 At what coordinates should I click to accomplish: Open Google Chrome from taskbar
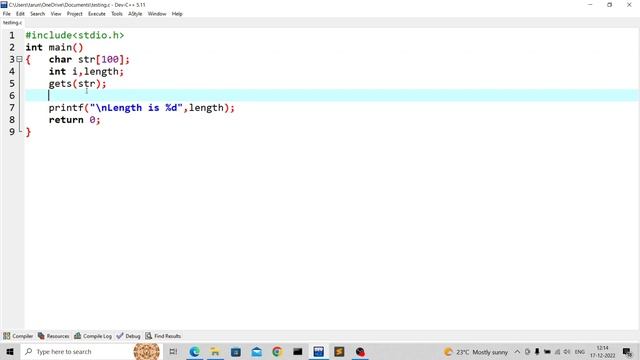coord(277,351)
